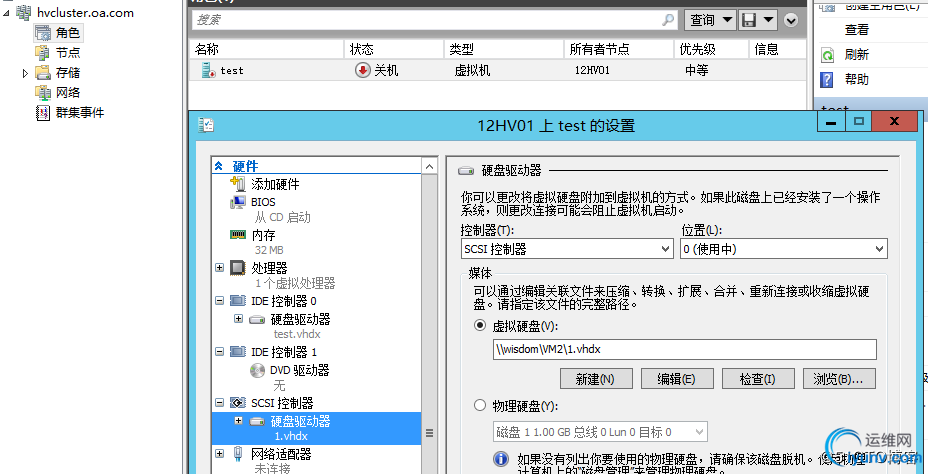Click the 浏览(B)... button

839,379
